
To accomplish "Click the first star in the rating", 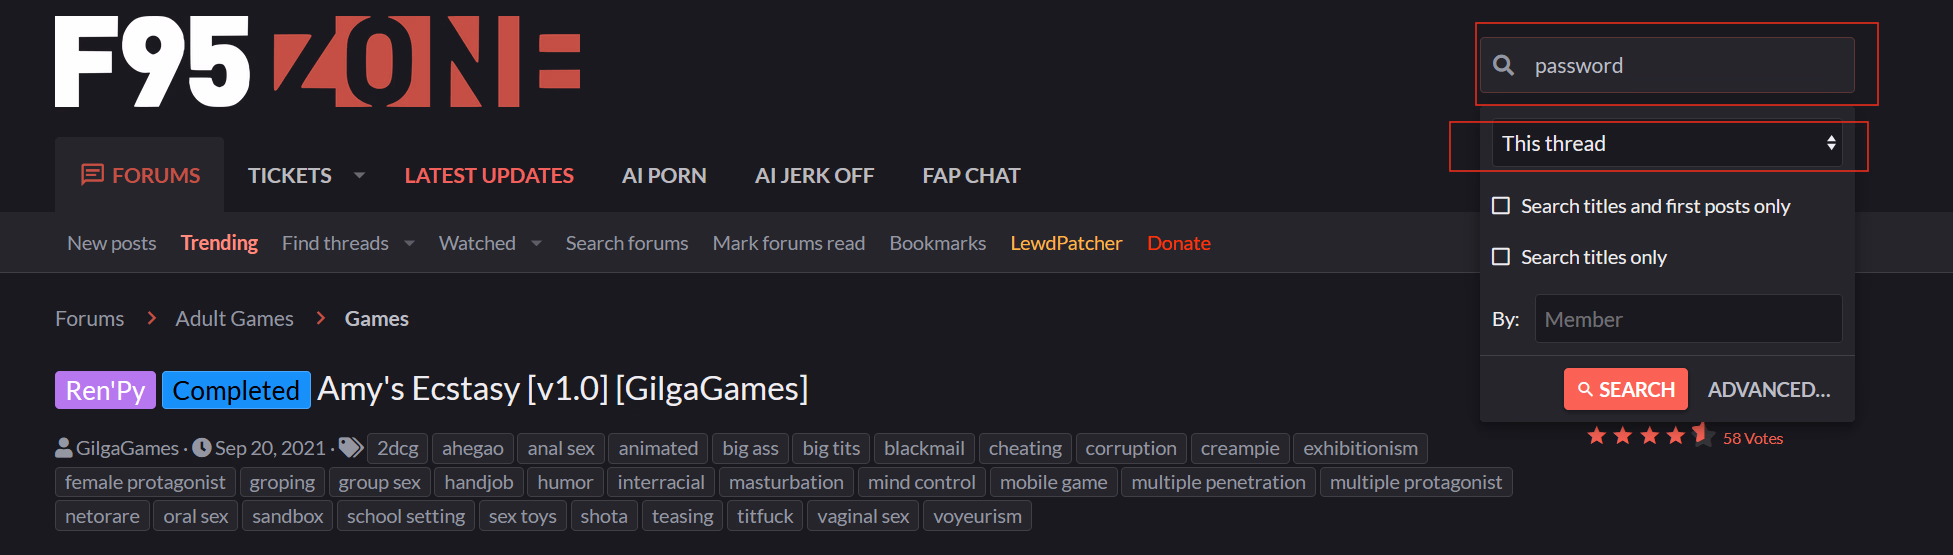I will [x=1596, y=436].
